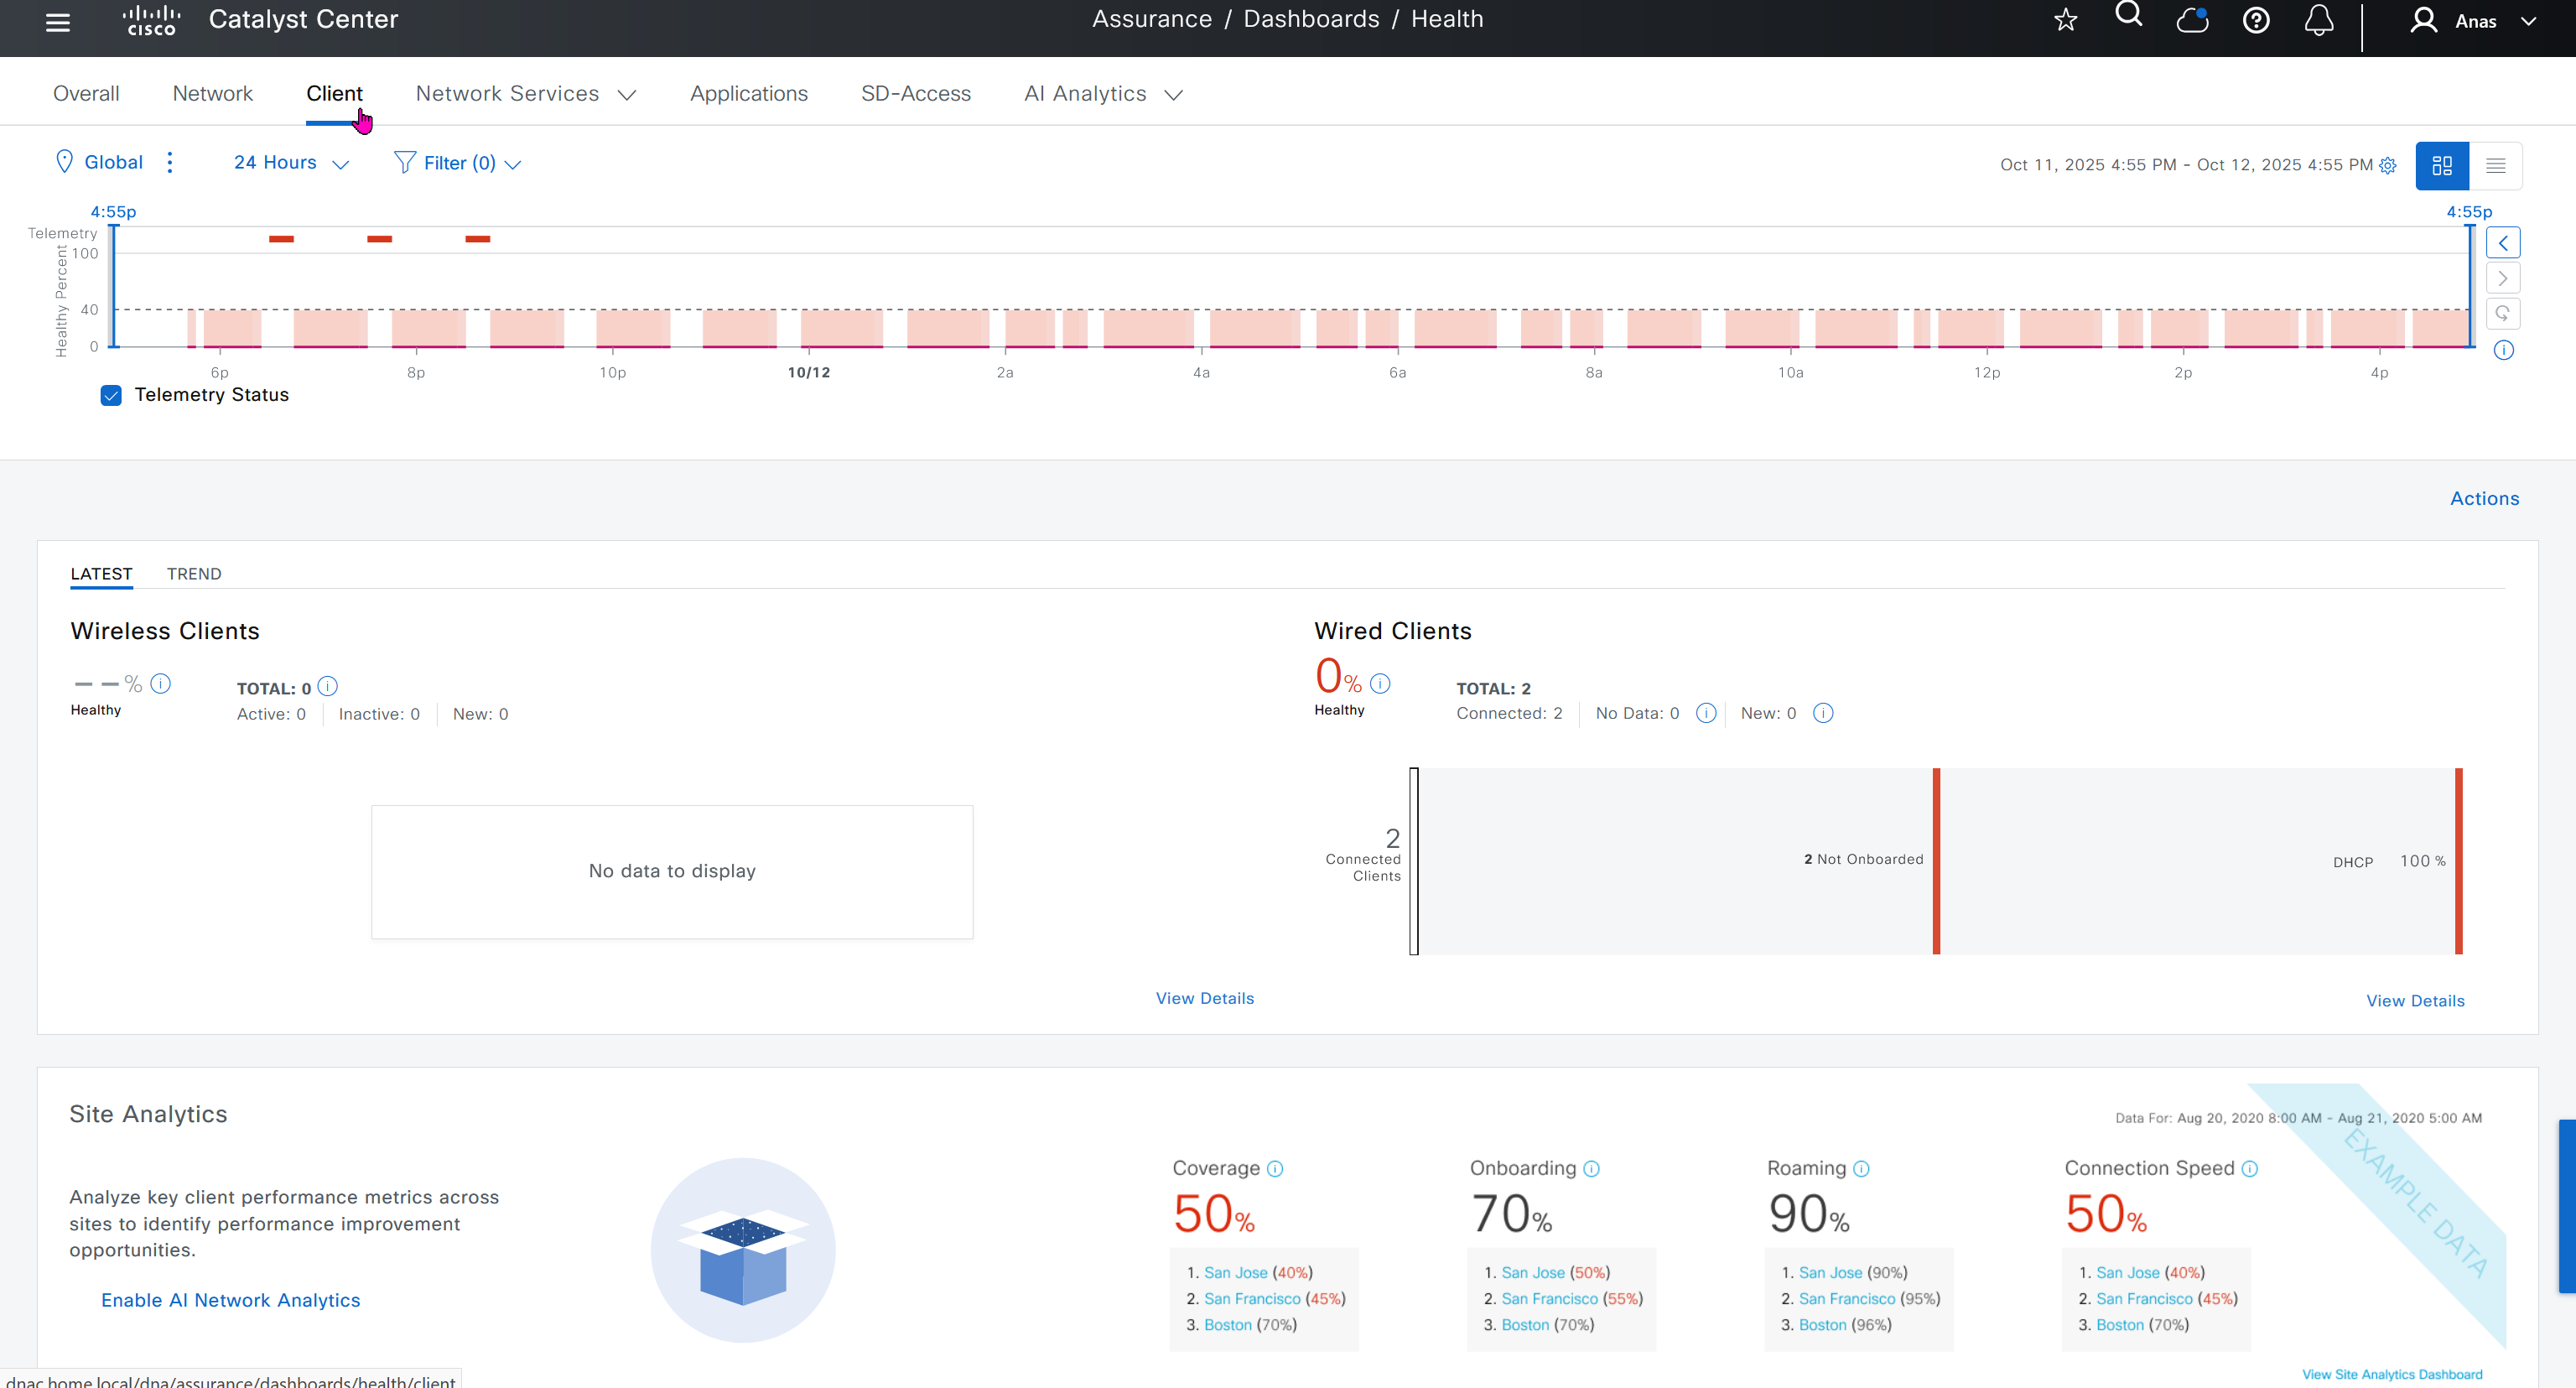Click the time range settings gear
The width and height of the screenshot is (2576, 1388).
(x=2388, y=165)
